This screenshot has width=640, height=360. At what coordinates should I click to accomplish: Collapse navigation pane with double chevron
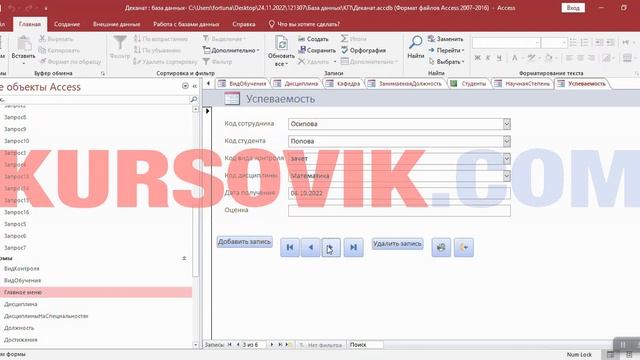pyautogui.click(x=195, y=86)
